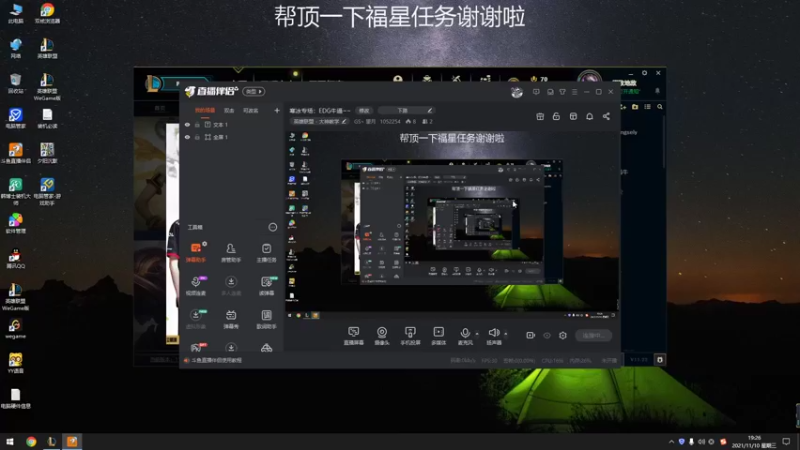Add a new scene with plus button

(277, 110)
